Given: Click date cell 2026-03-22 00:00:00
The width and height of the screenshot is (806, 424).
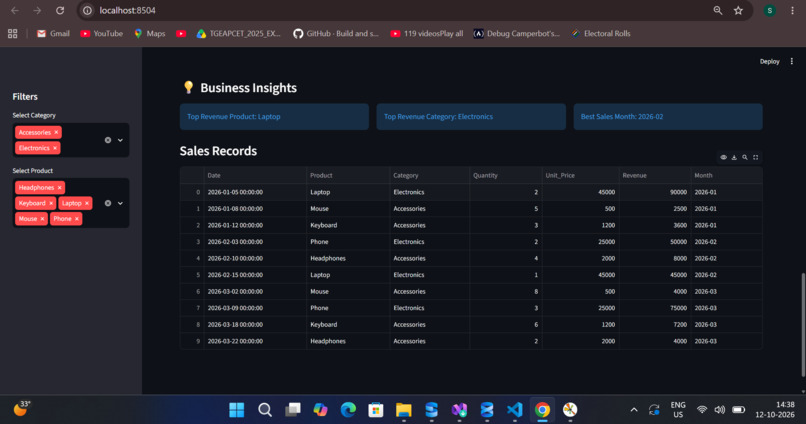Looking at the screenshot, I should (255, 341).
